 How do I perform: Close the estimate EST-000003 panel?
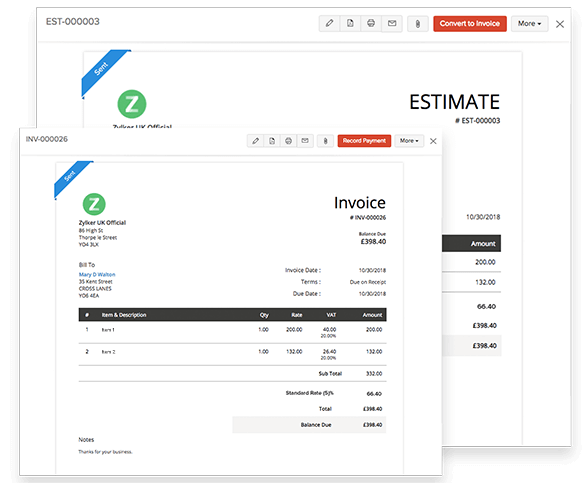560,24
